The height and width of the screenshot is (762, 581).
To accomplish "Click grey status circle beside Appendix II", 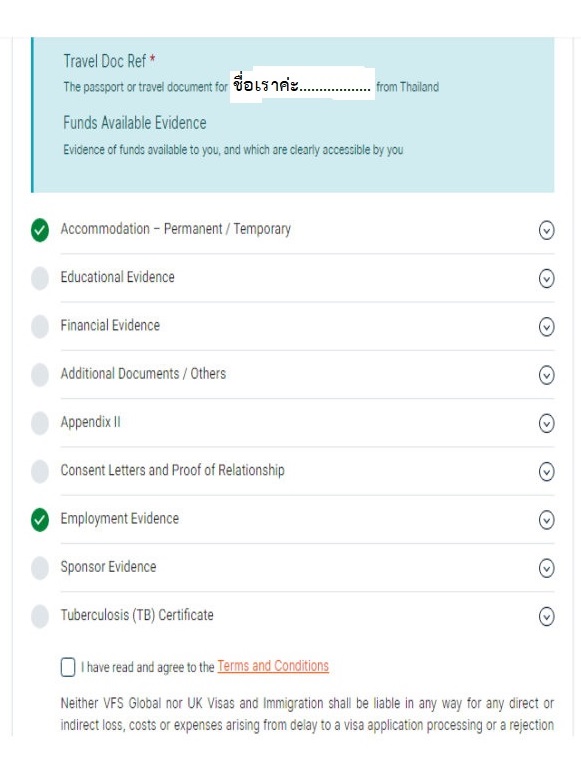I will coord(40,423).
